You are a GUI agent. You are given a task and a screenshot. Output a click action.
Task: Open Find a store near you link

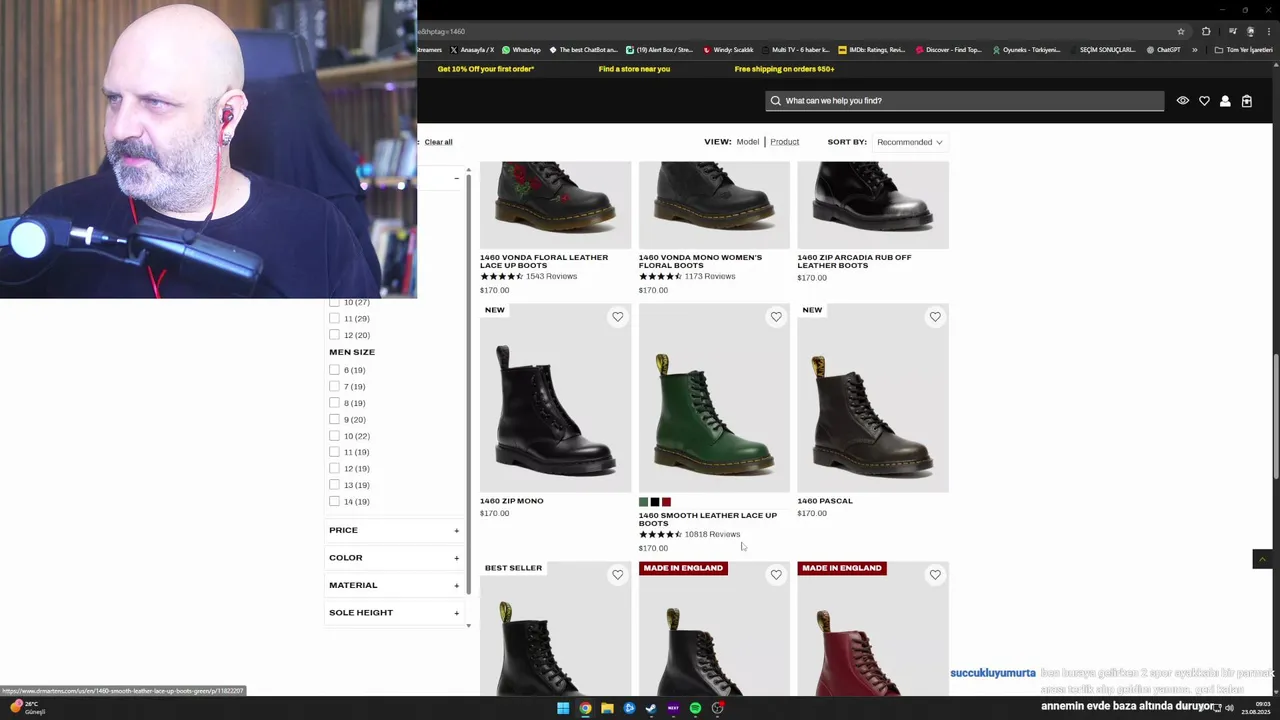634,69
